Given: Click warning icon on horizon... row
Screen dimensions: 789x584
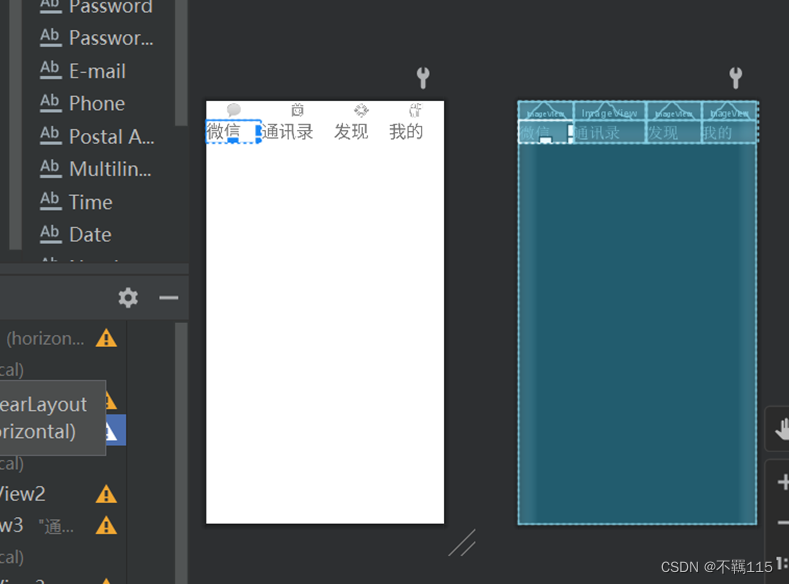Looking at the screenshot, I should [x=106, y=338].
